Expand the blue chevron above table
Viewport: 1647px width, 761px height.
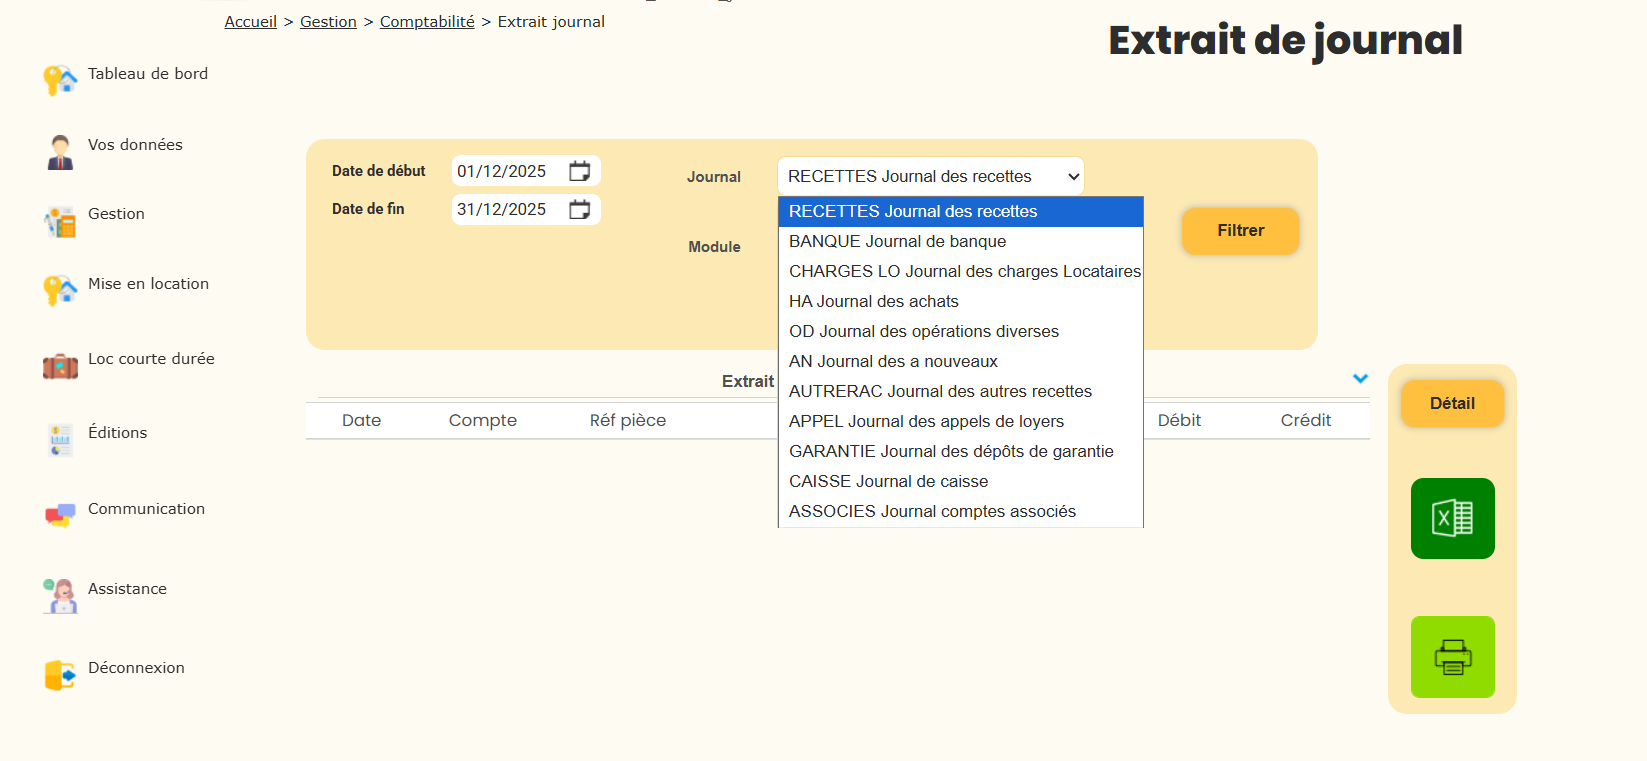(x=1360, y=379)
